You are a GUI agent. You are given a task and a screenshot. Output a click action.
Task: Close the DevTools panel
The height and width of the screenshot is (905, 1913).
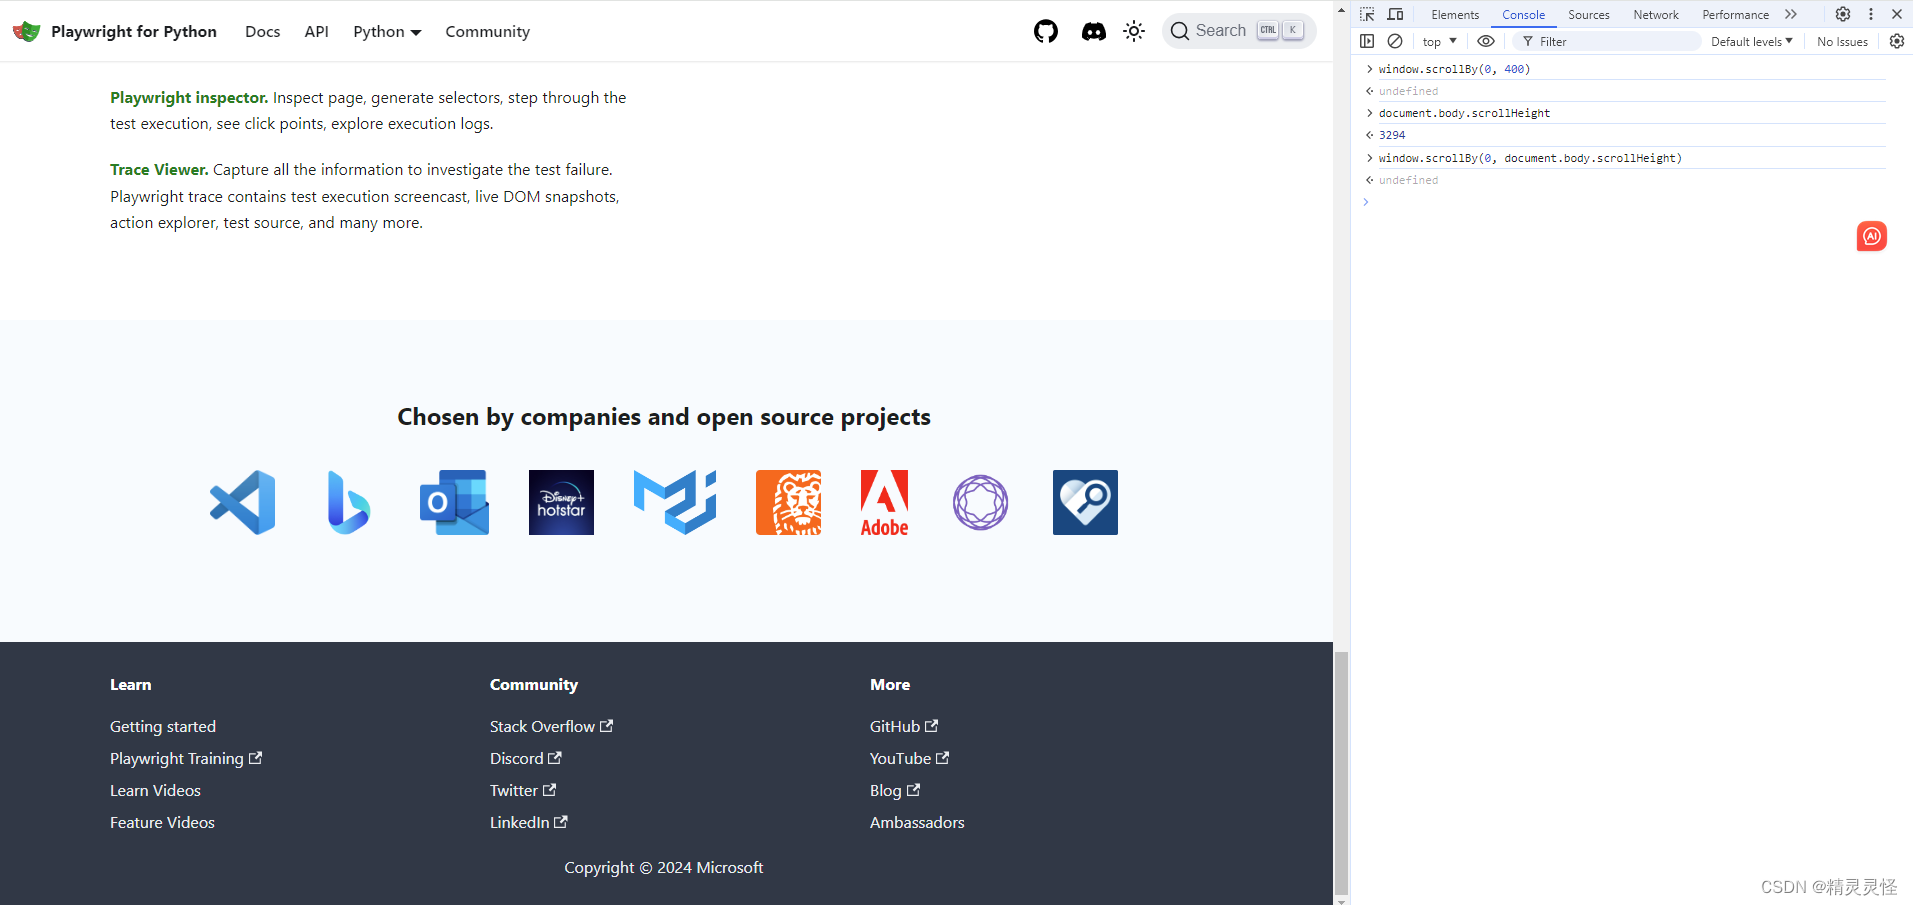[x=1897, y=14]
